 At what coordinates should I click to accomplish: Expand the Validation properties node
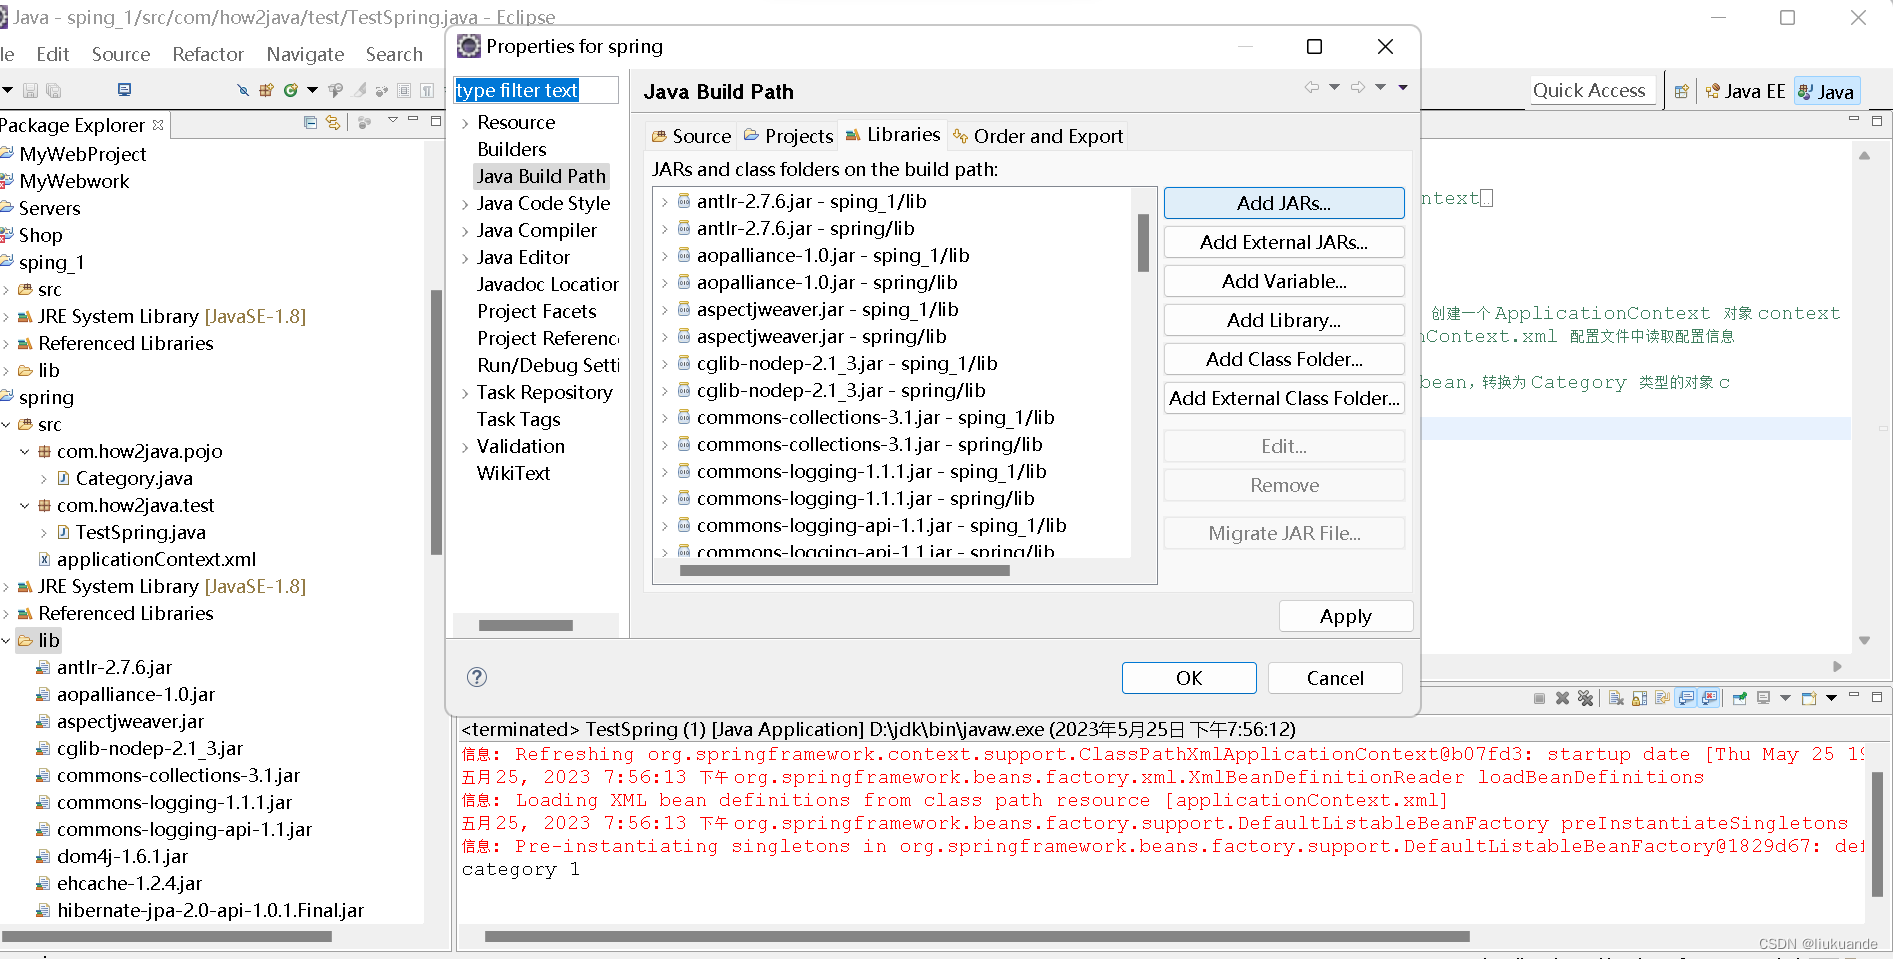pos(465,447)
